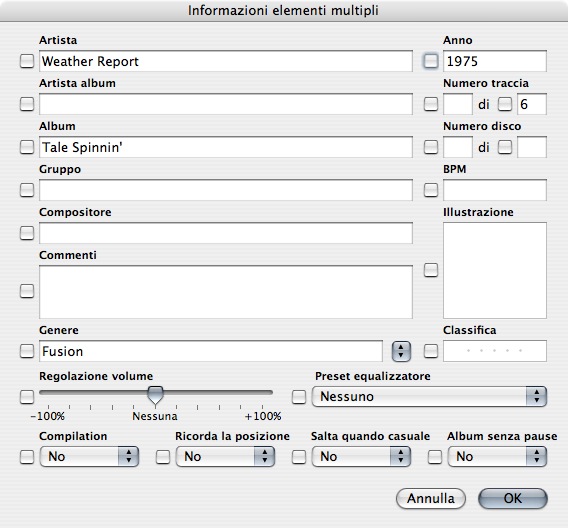The height and width of the screenshot is (528, 568).
Task: Click the Artista field with Weather Report
Action: 226,61
